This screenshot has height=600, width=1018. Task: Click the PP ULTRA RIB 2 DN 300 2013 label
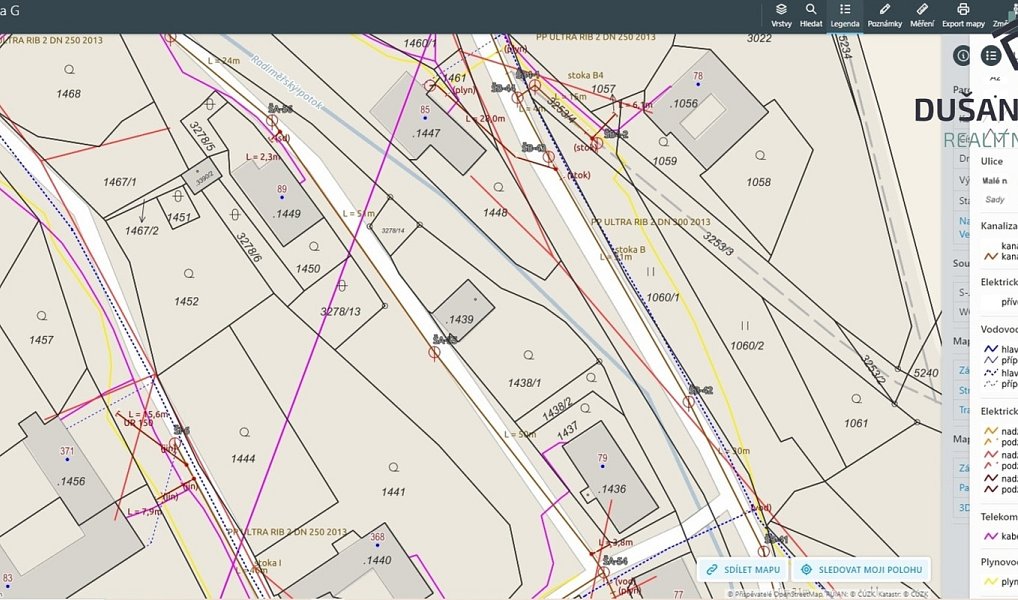[x=651, y=222]
